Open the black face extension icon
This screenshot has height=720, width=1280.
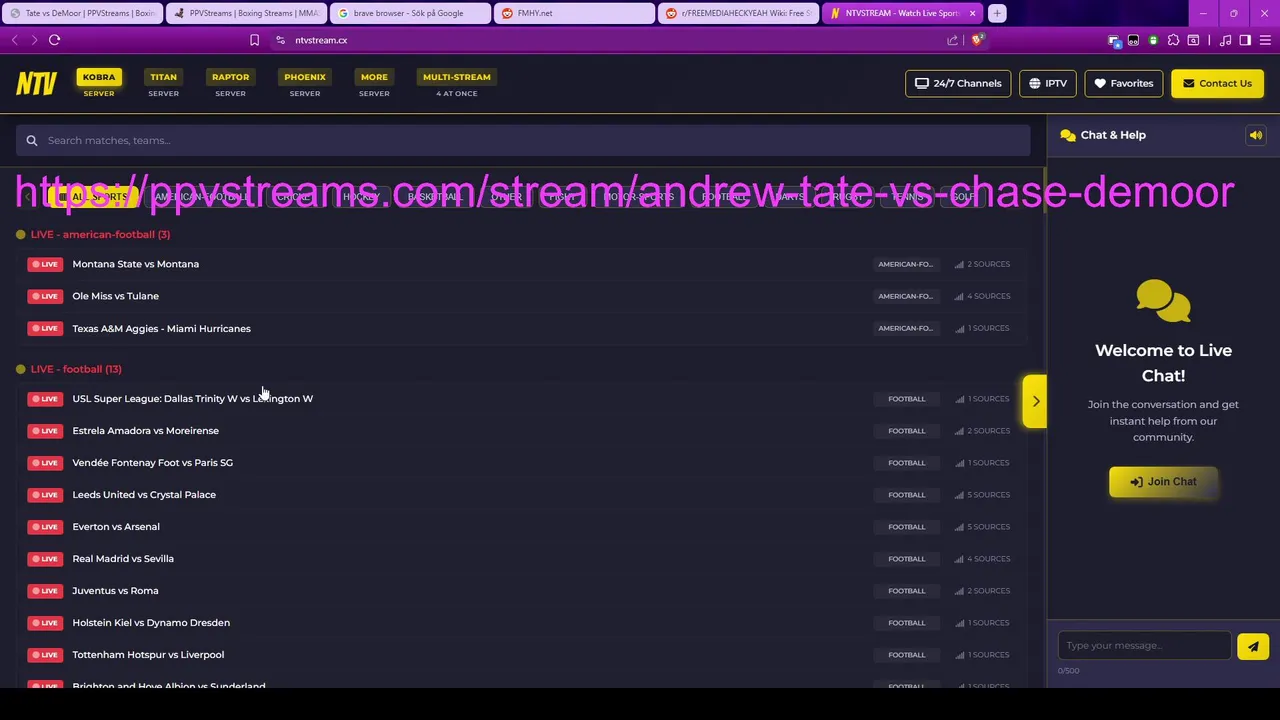point(1133,40)
